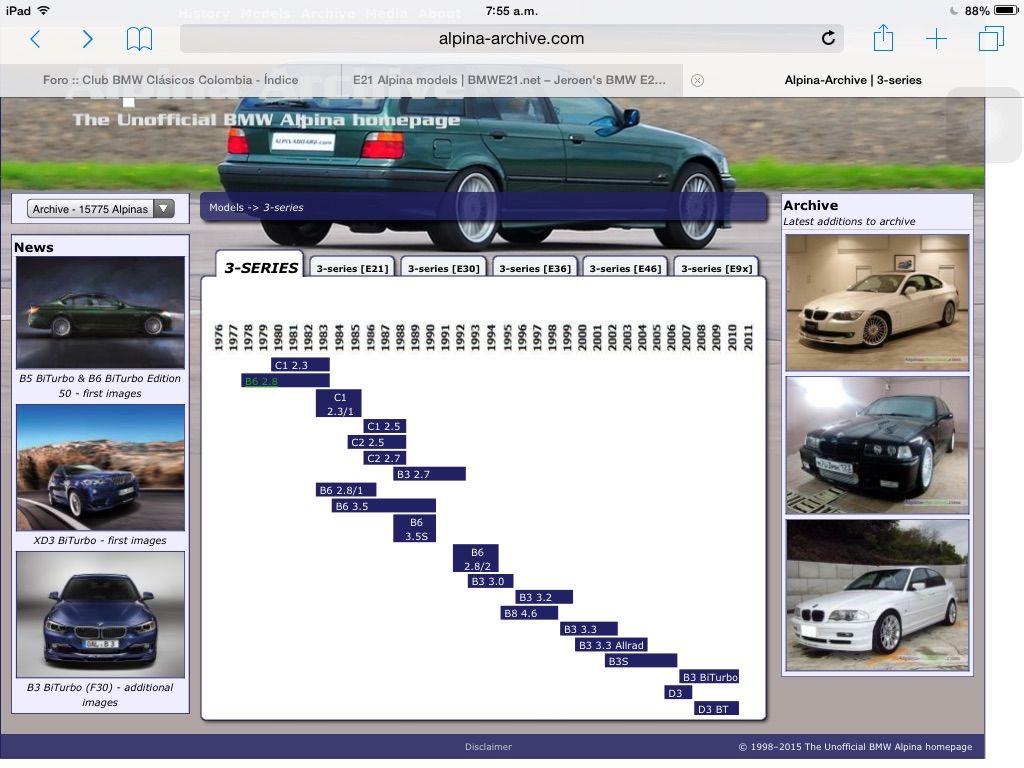The width and height of the screenshot is (1024, 768).
Task: Open the C1 2.3 model bar
Action: [x=300, y=364]
